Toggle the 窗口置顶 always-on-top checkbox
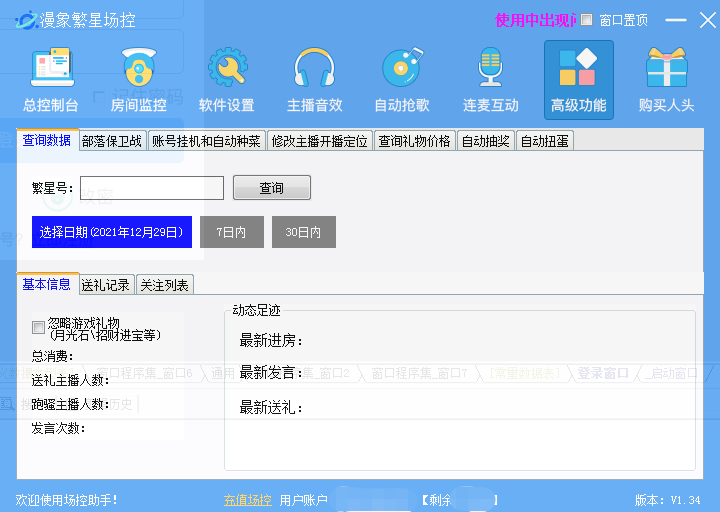 (x=586, y=20)
